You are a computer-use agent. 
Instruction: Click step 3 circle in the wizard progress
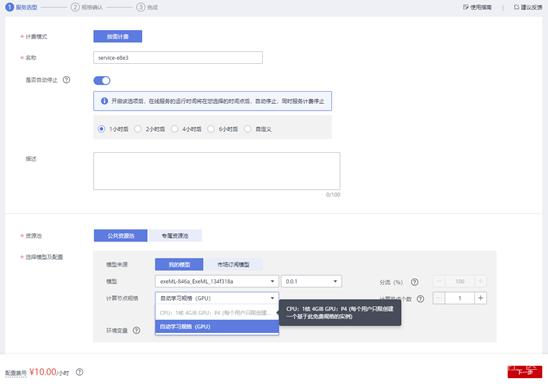click(x=140, y=7)
